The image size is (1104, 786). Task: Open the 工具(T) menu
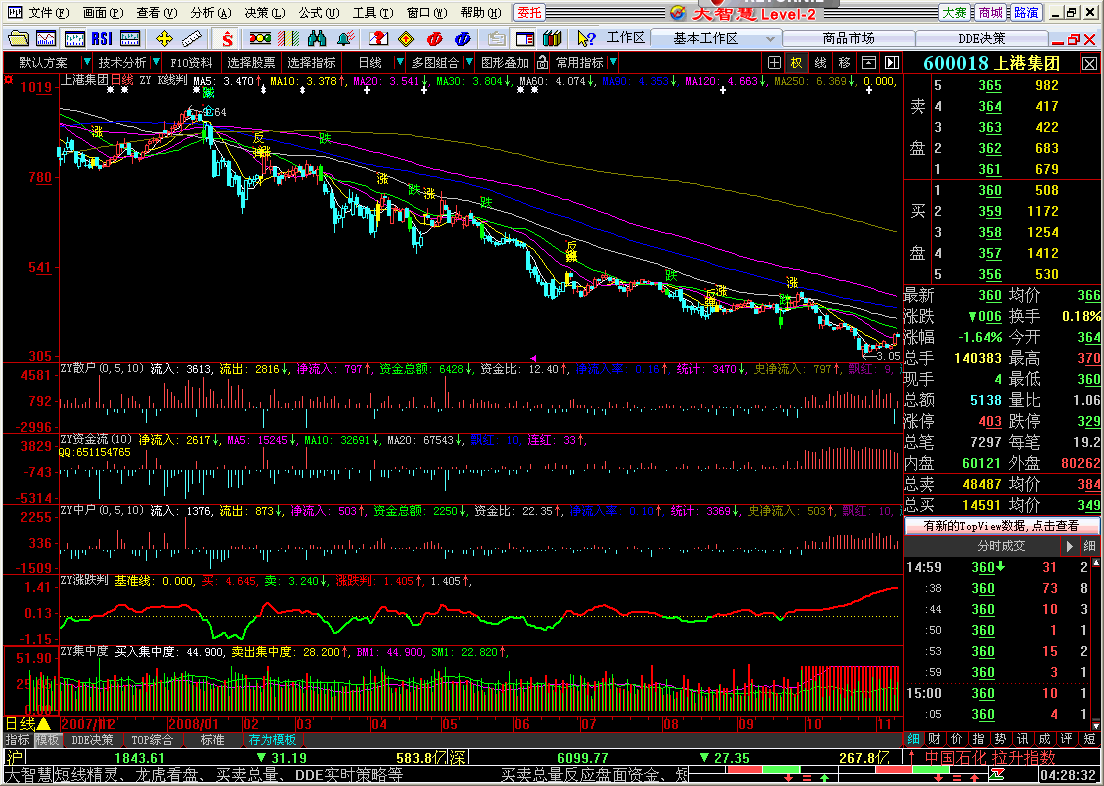pos(372,13)
